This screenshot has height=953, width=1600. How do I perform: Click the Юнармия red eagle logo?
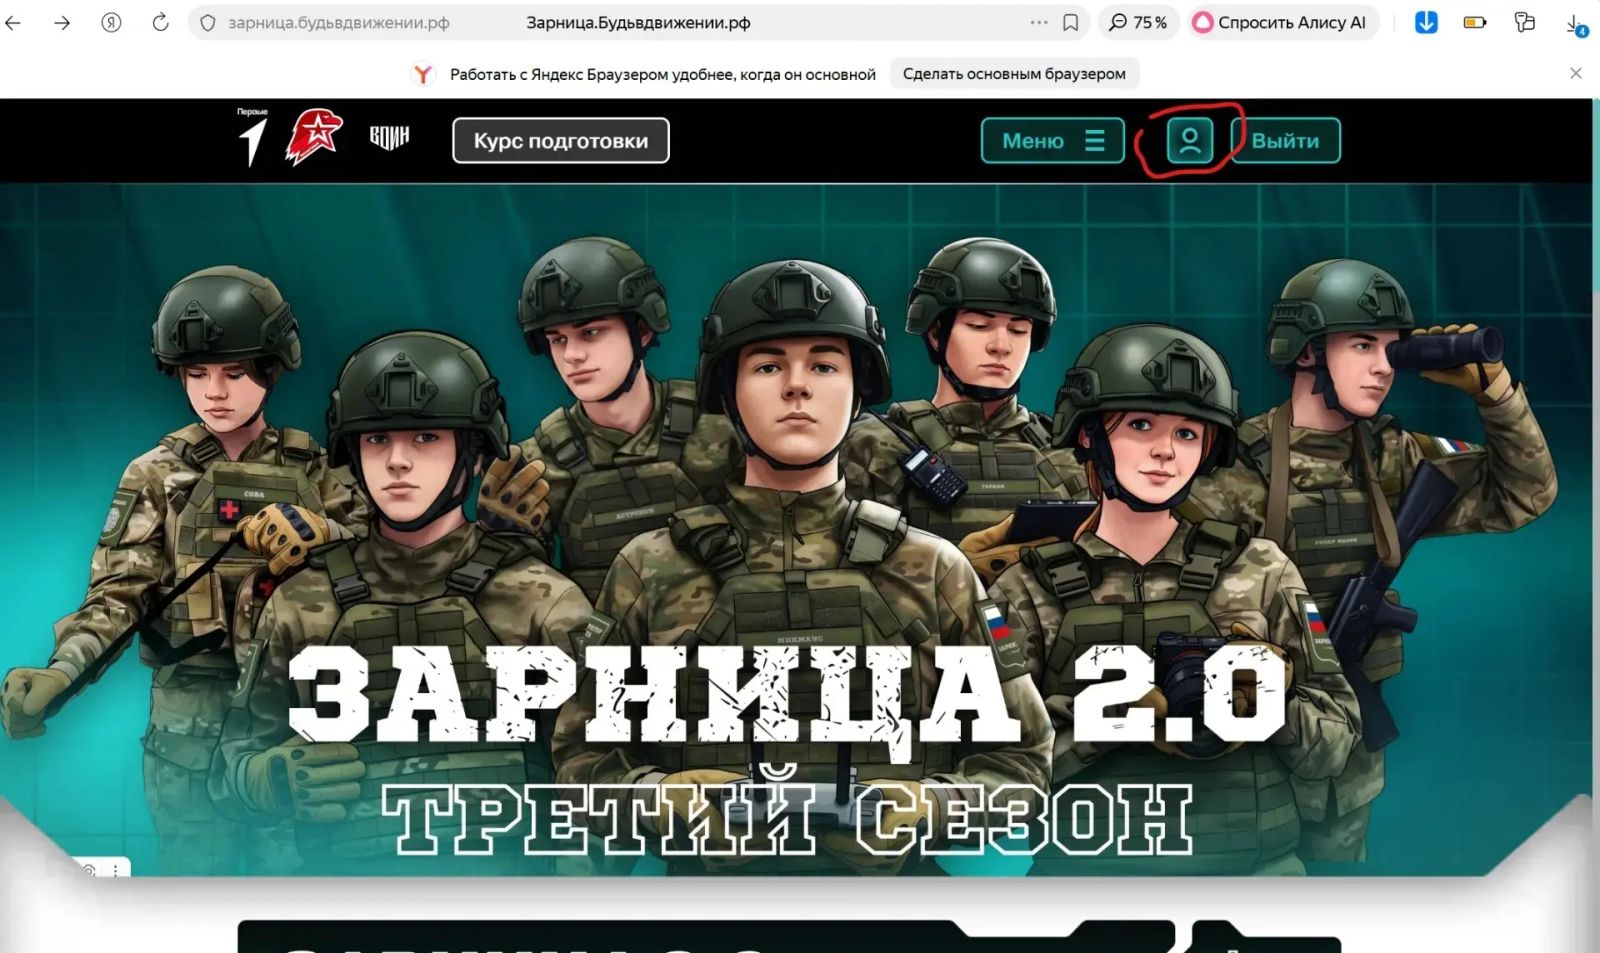[x=314, y=137]
